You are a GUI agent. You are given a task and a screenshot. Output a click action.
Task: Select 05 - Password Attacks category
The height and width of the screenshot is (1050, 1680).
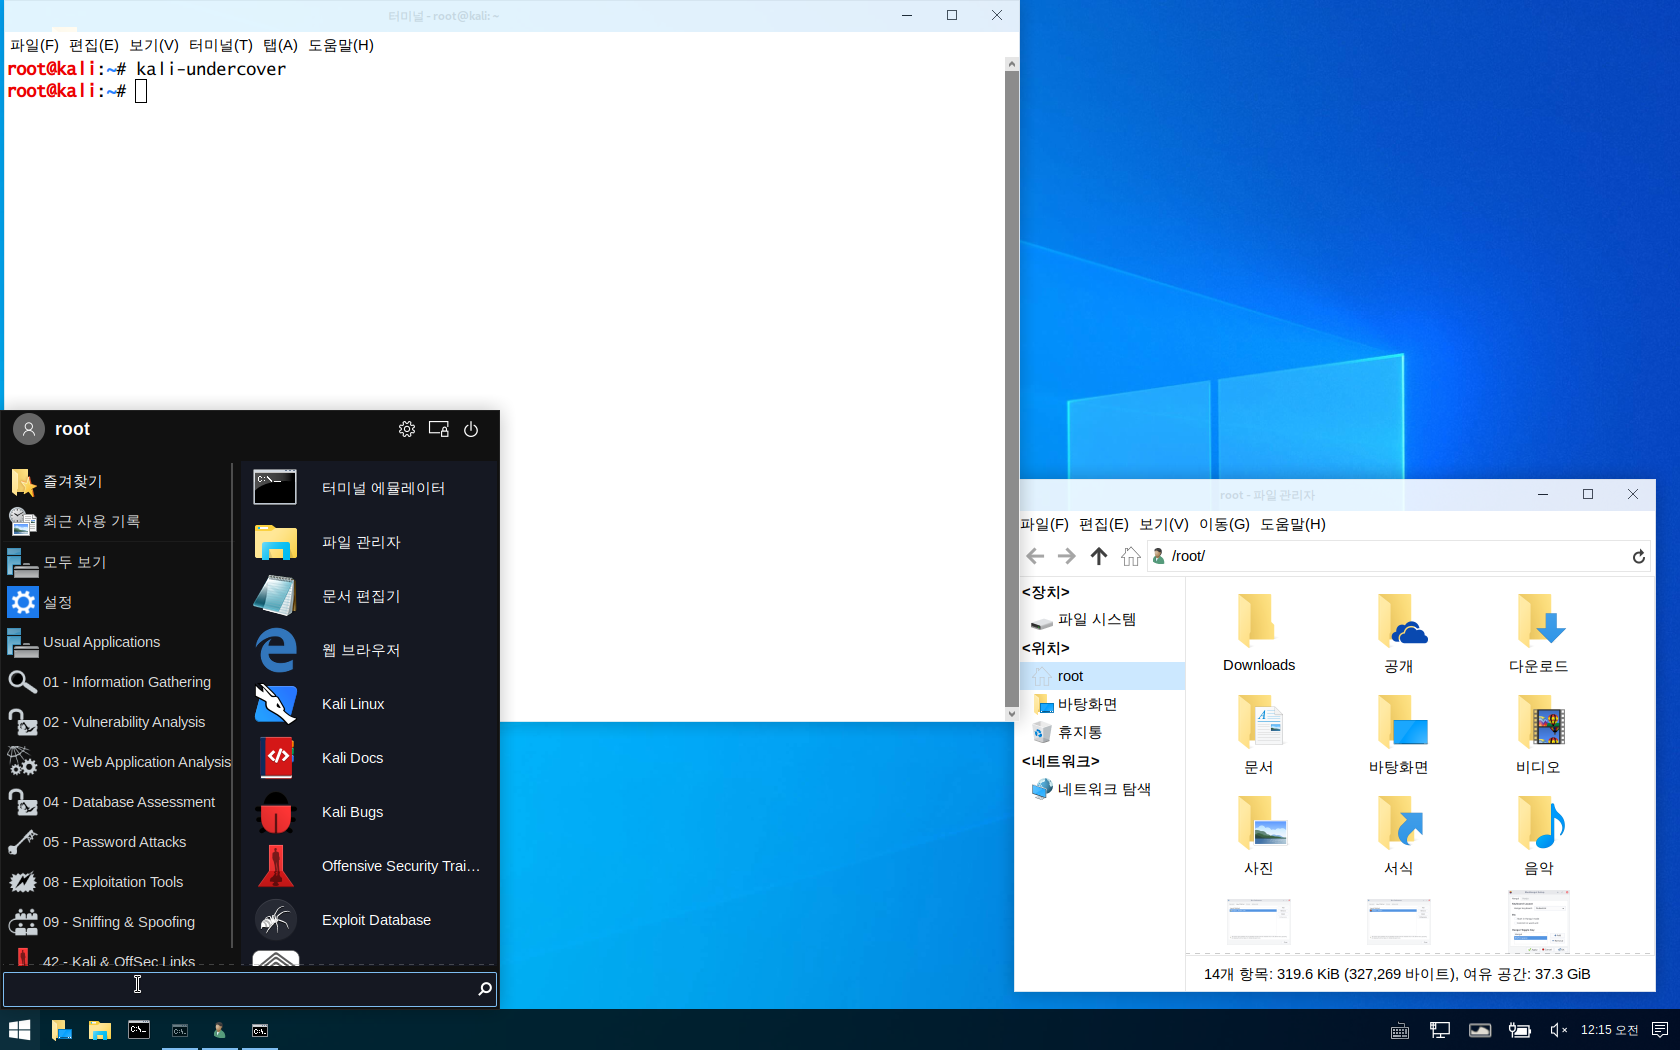(117, 842)
